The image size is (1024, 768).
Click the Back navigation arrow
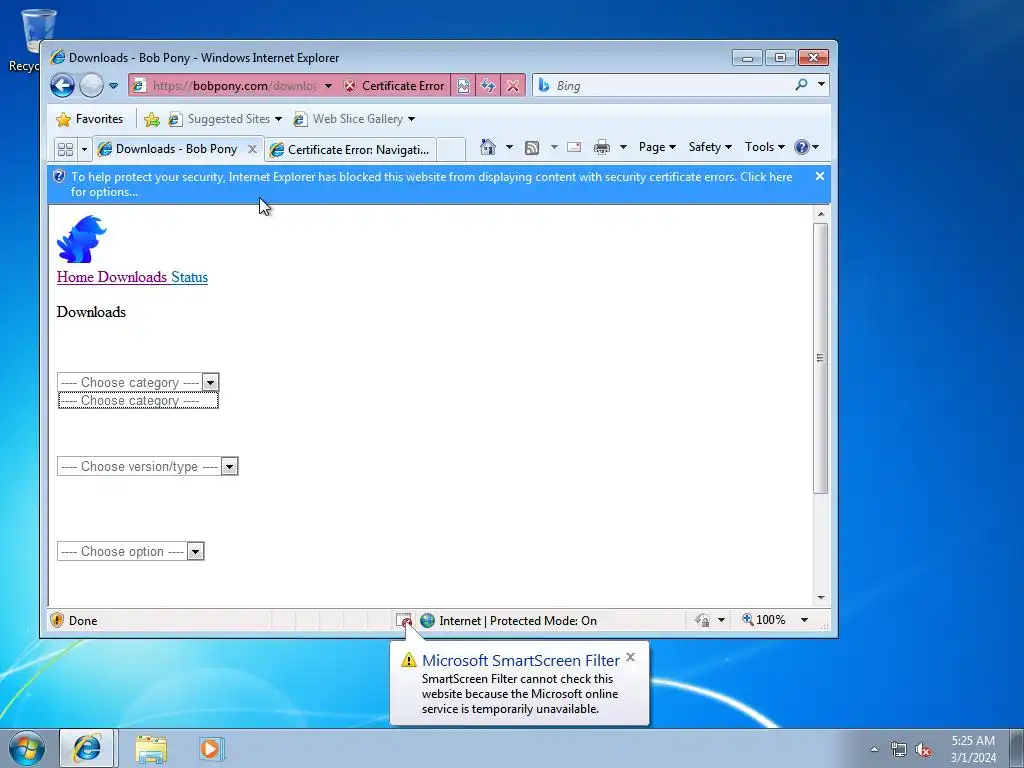(63, 86)
